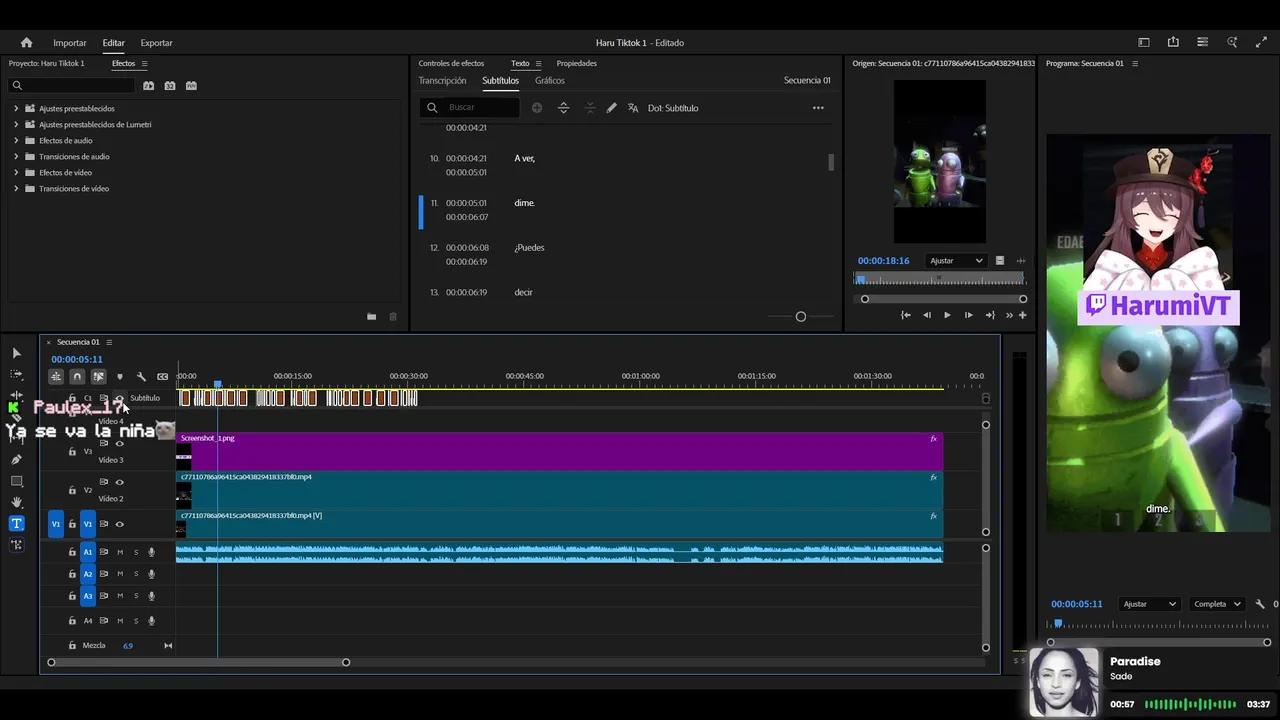The height and width of the screenshot is (720, 1280).
Task: Click the timeline Add Marker icon
Action: click(x=119, y=377)
